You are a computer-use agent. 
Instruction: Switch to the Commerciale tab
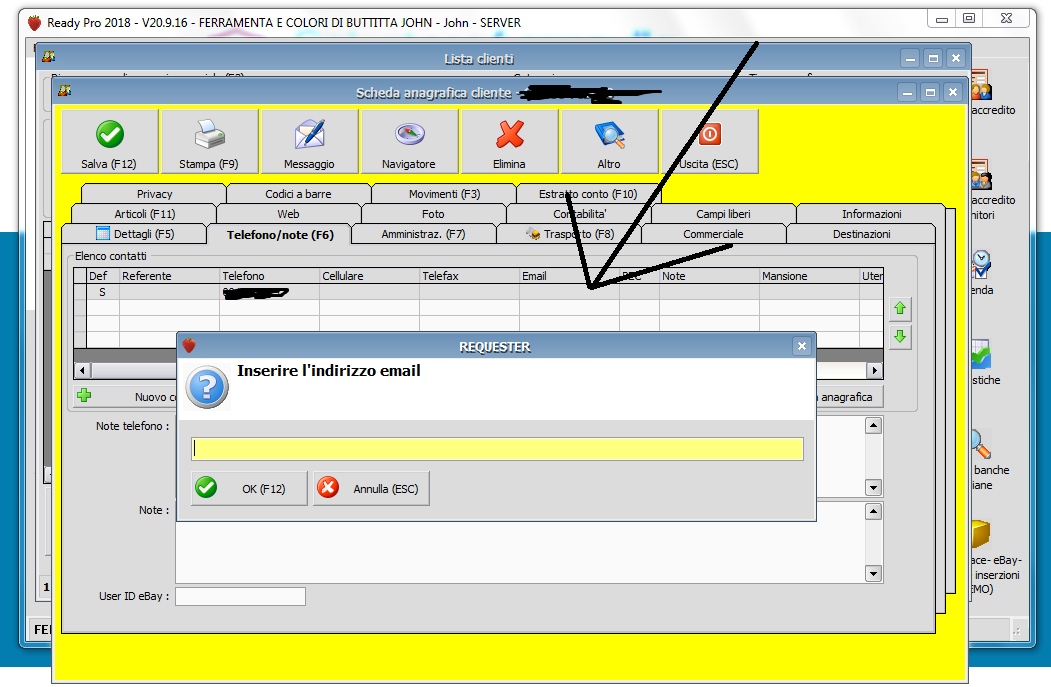(x=713, y=234)
